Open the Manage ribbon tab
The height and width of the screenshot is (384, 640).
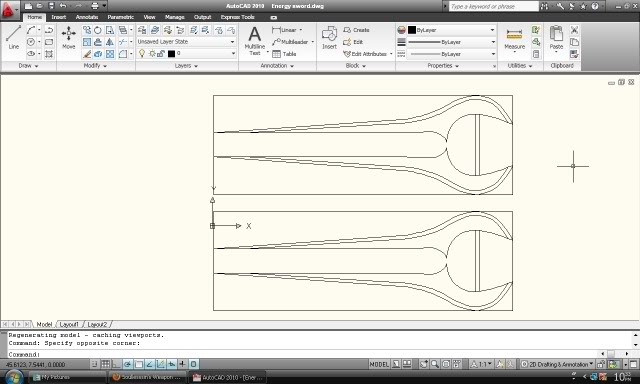point(175,17)
